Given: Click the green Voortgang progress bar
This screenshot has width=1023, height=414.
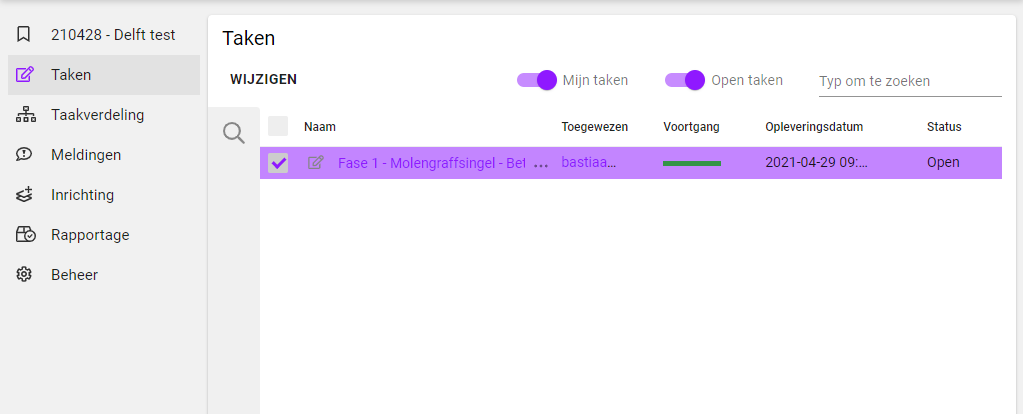Looking at the screenshot, I should [692, 163].
